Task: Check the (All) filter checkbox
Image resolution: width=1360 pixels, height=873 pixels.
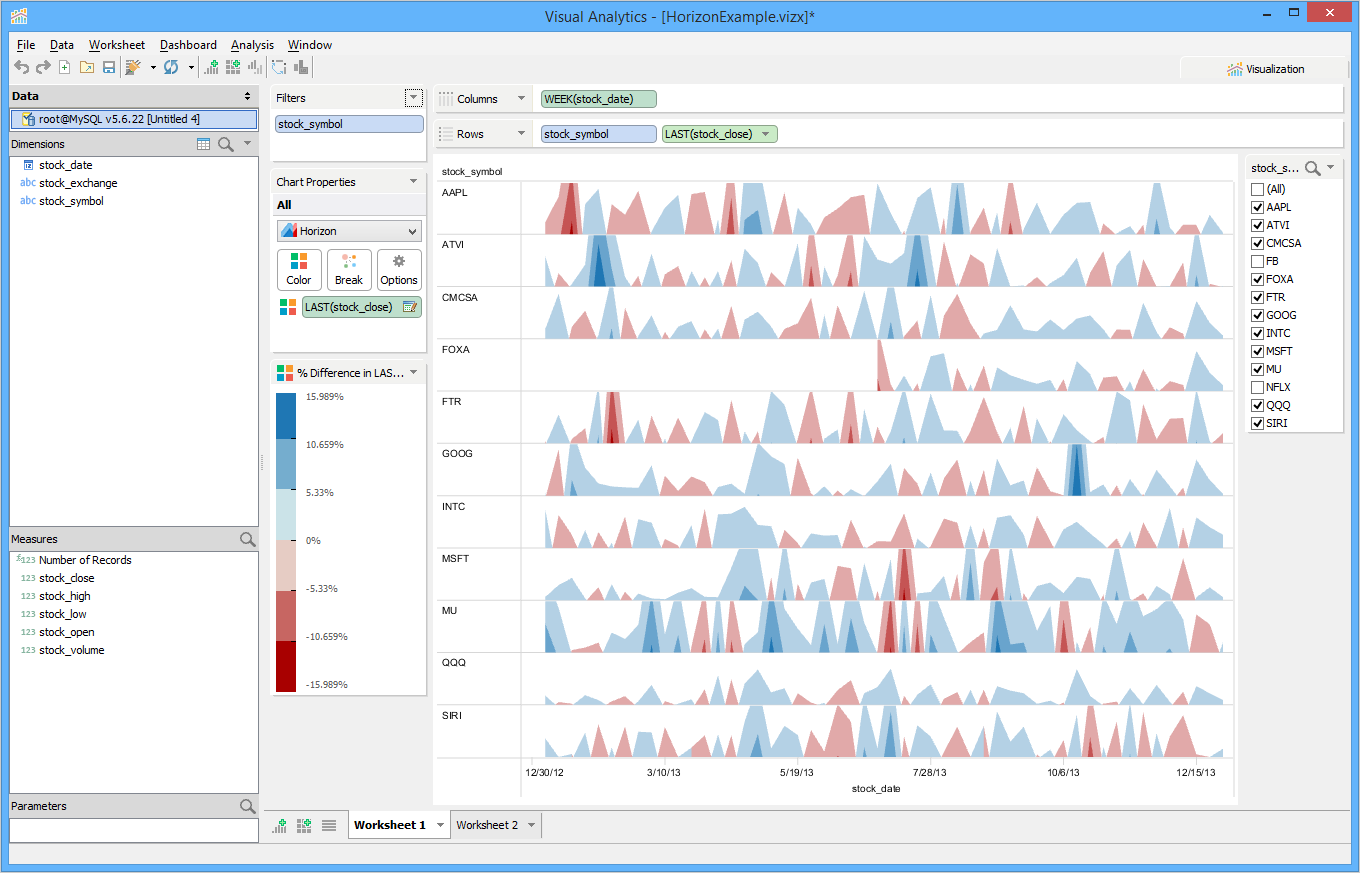Action: click(1257, 189)
